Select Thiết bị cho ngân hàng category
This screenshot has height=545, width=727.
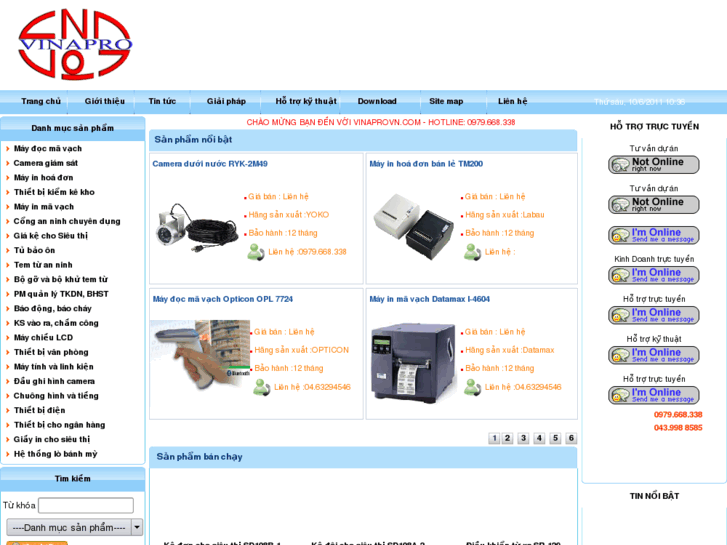click(59, 425)
